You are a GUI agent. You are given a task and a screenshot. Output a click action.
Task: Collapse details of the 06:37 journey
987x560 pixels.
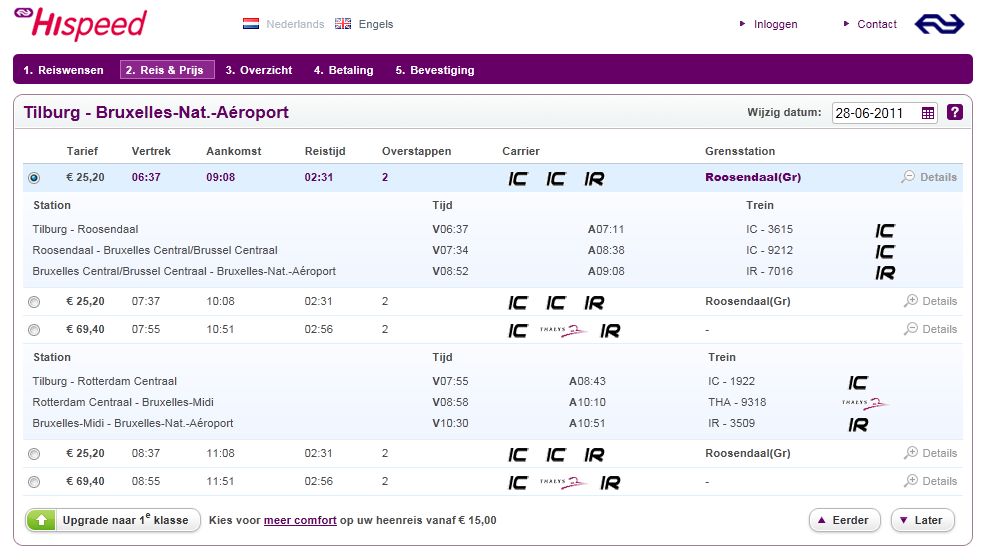coord(929,177)
